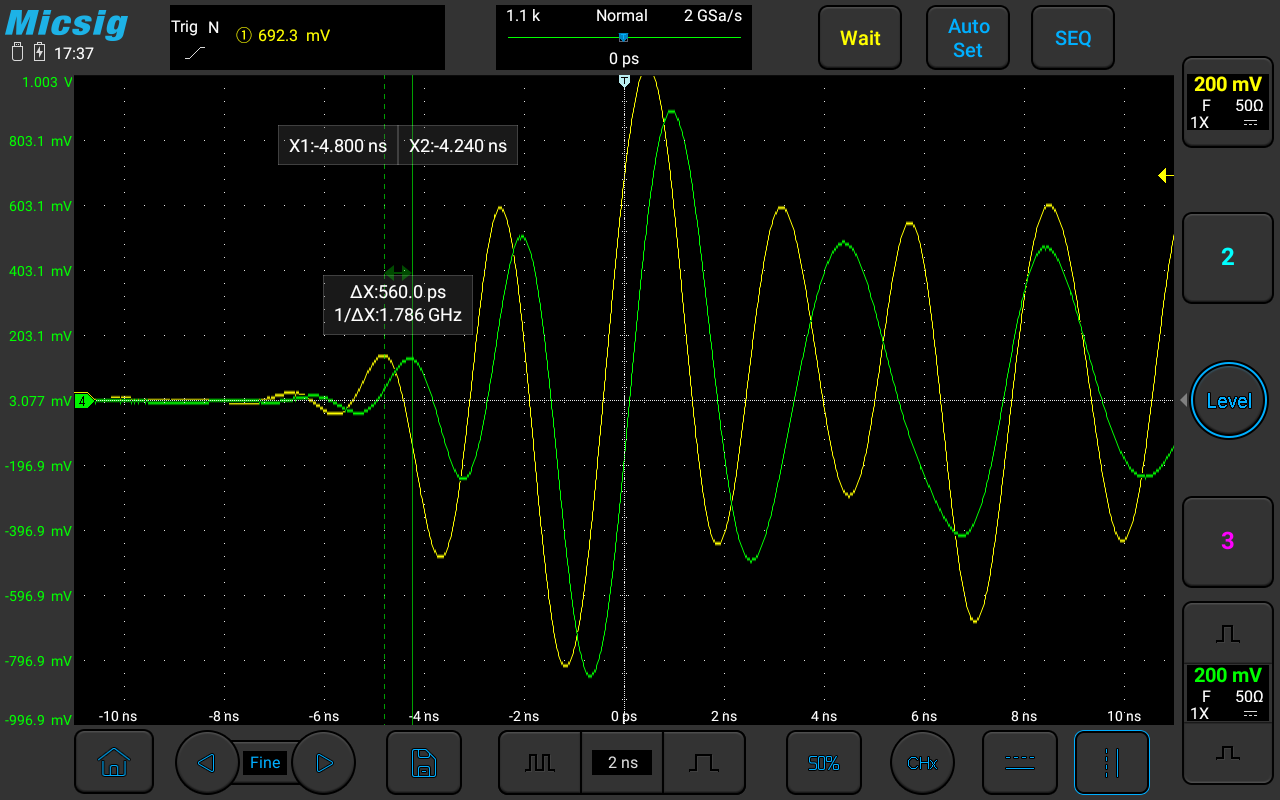Open the CHx channel selector button
Image resolution: width=1280 pixels, height=800 pixels.
coord(921,763)
